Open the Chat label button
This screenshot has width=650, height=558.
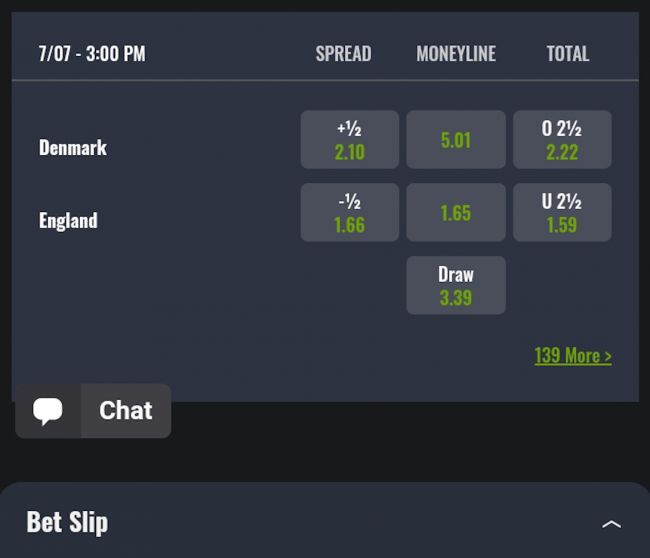126,411
